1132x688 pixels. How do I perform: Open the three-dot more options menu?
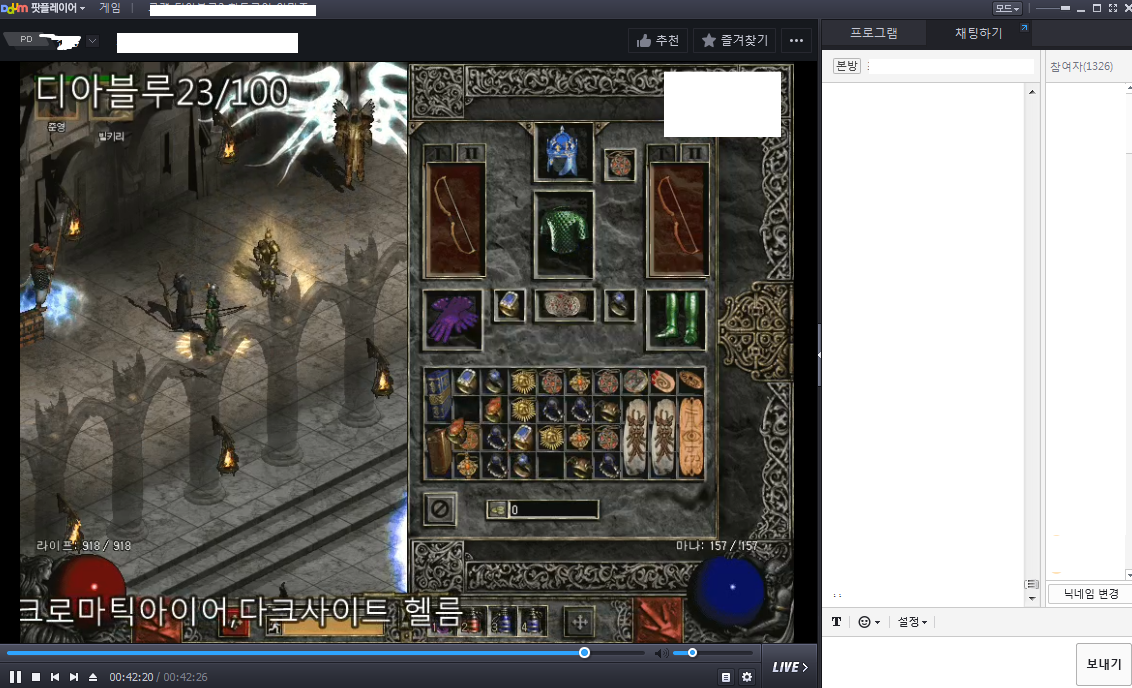click(796, 40)
